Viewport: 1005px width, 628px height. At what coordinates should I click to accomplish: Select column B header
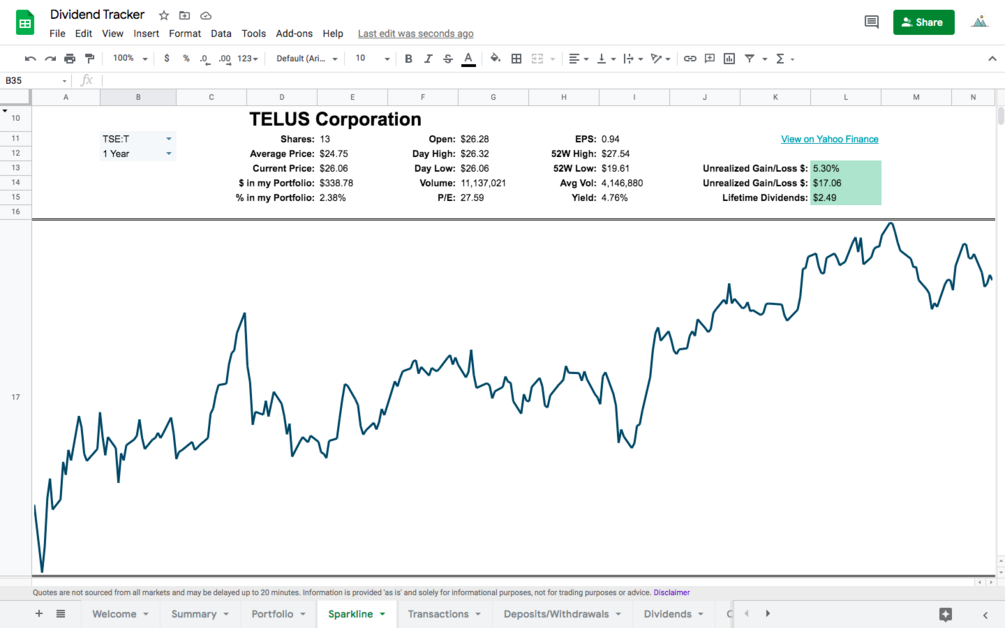click(138, 97)
